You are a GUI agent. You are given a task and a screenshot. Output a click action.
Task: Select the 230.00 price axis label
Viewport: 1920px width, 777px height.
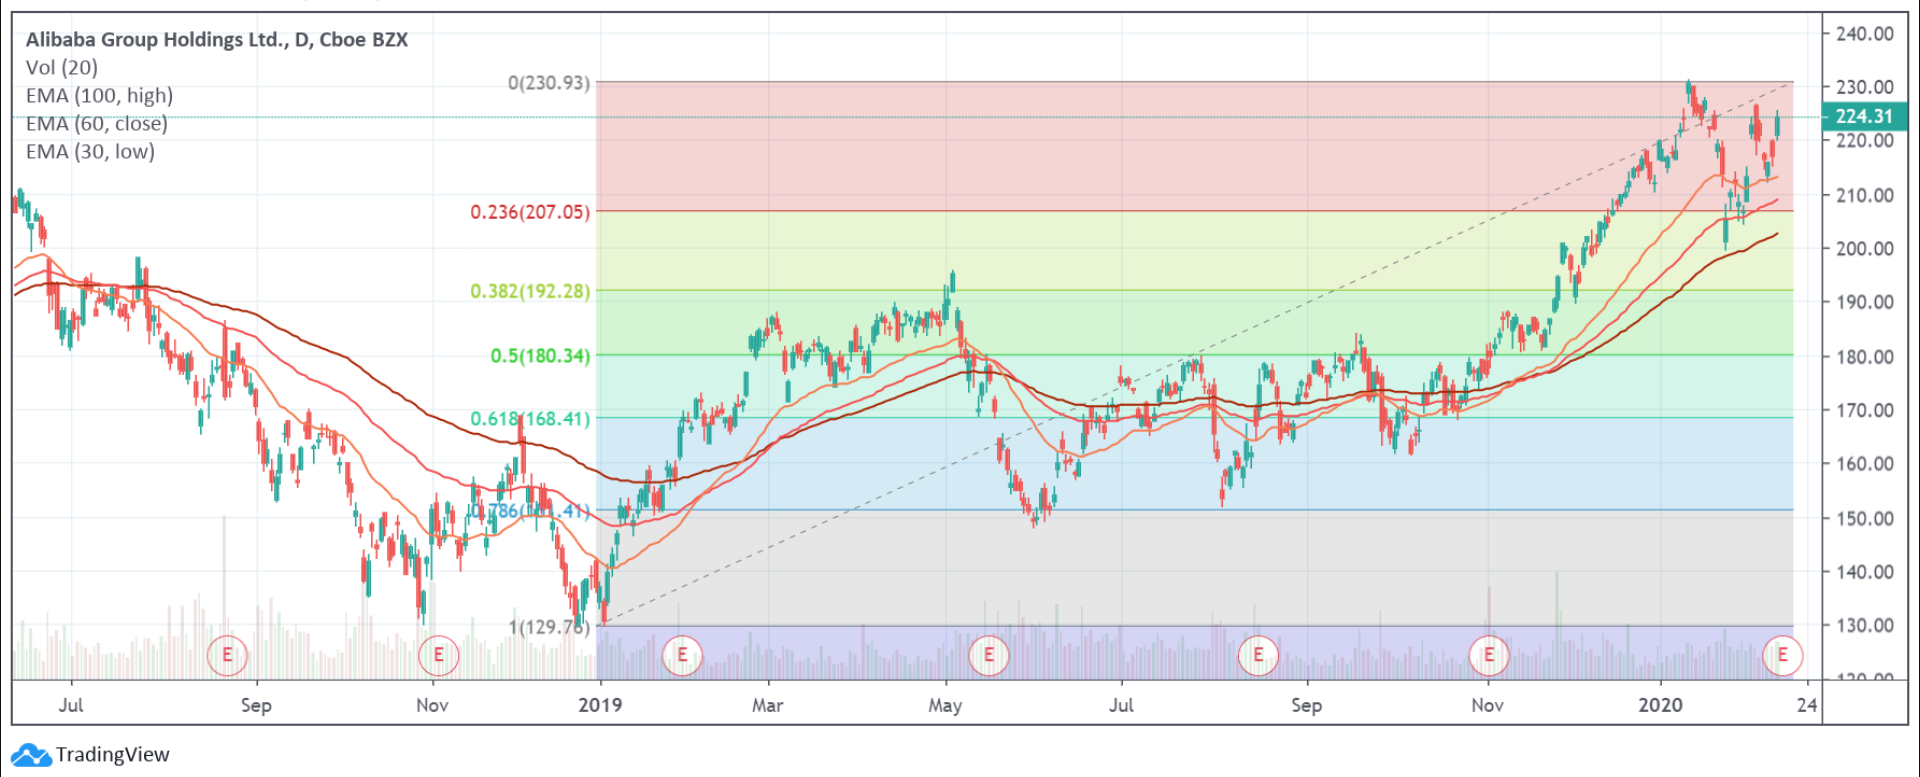point(1864,87)
